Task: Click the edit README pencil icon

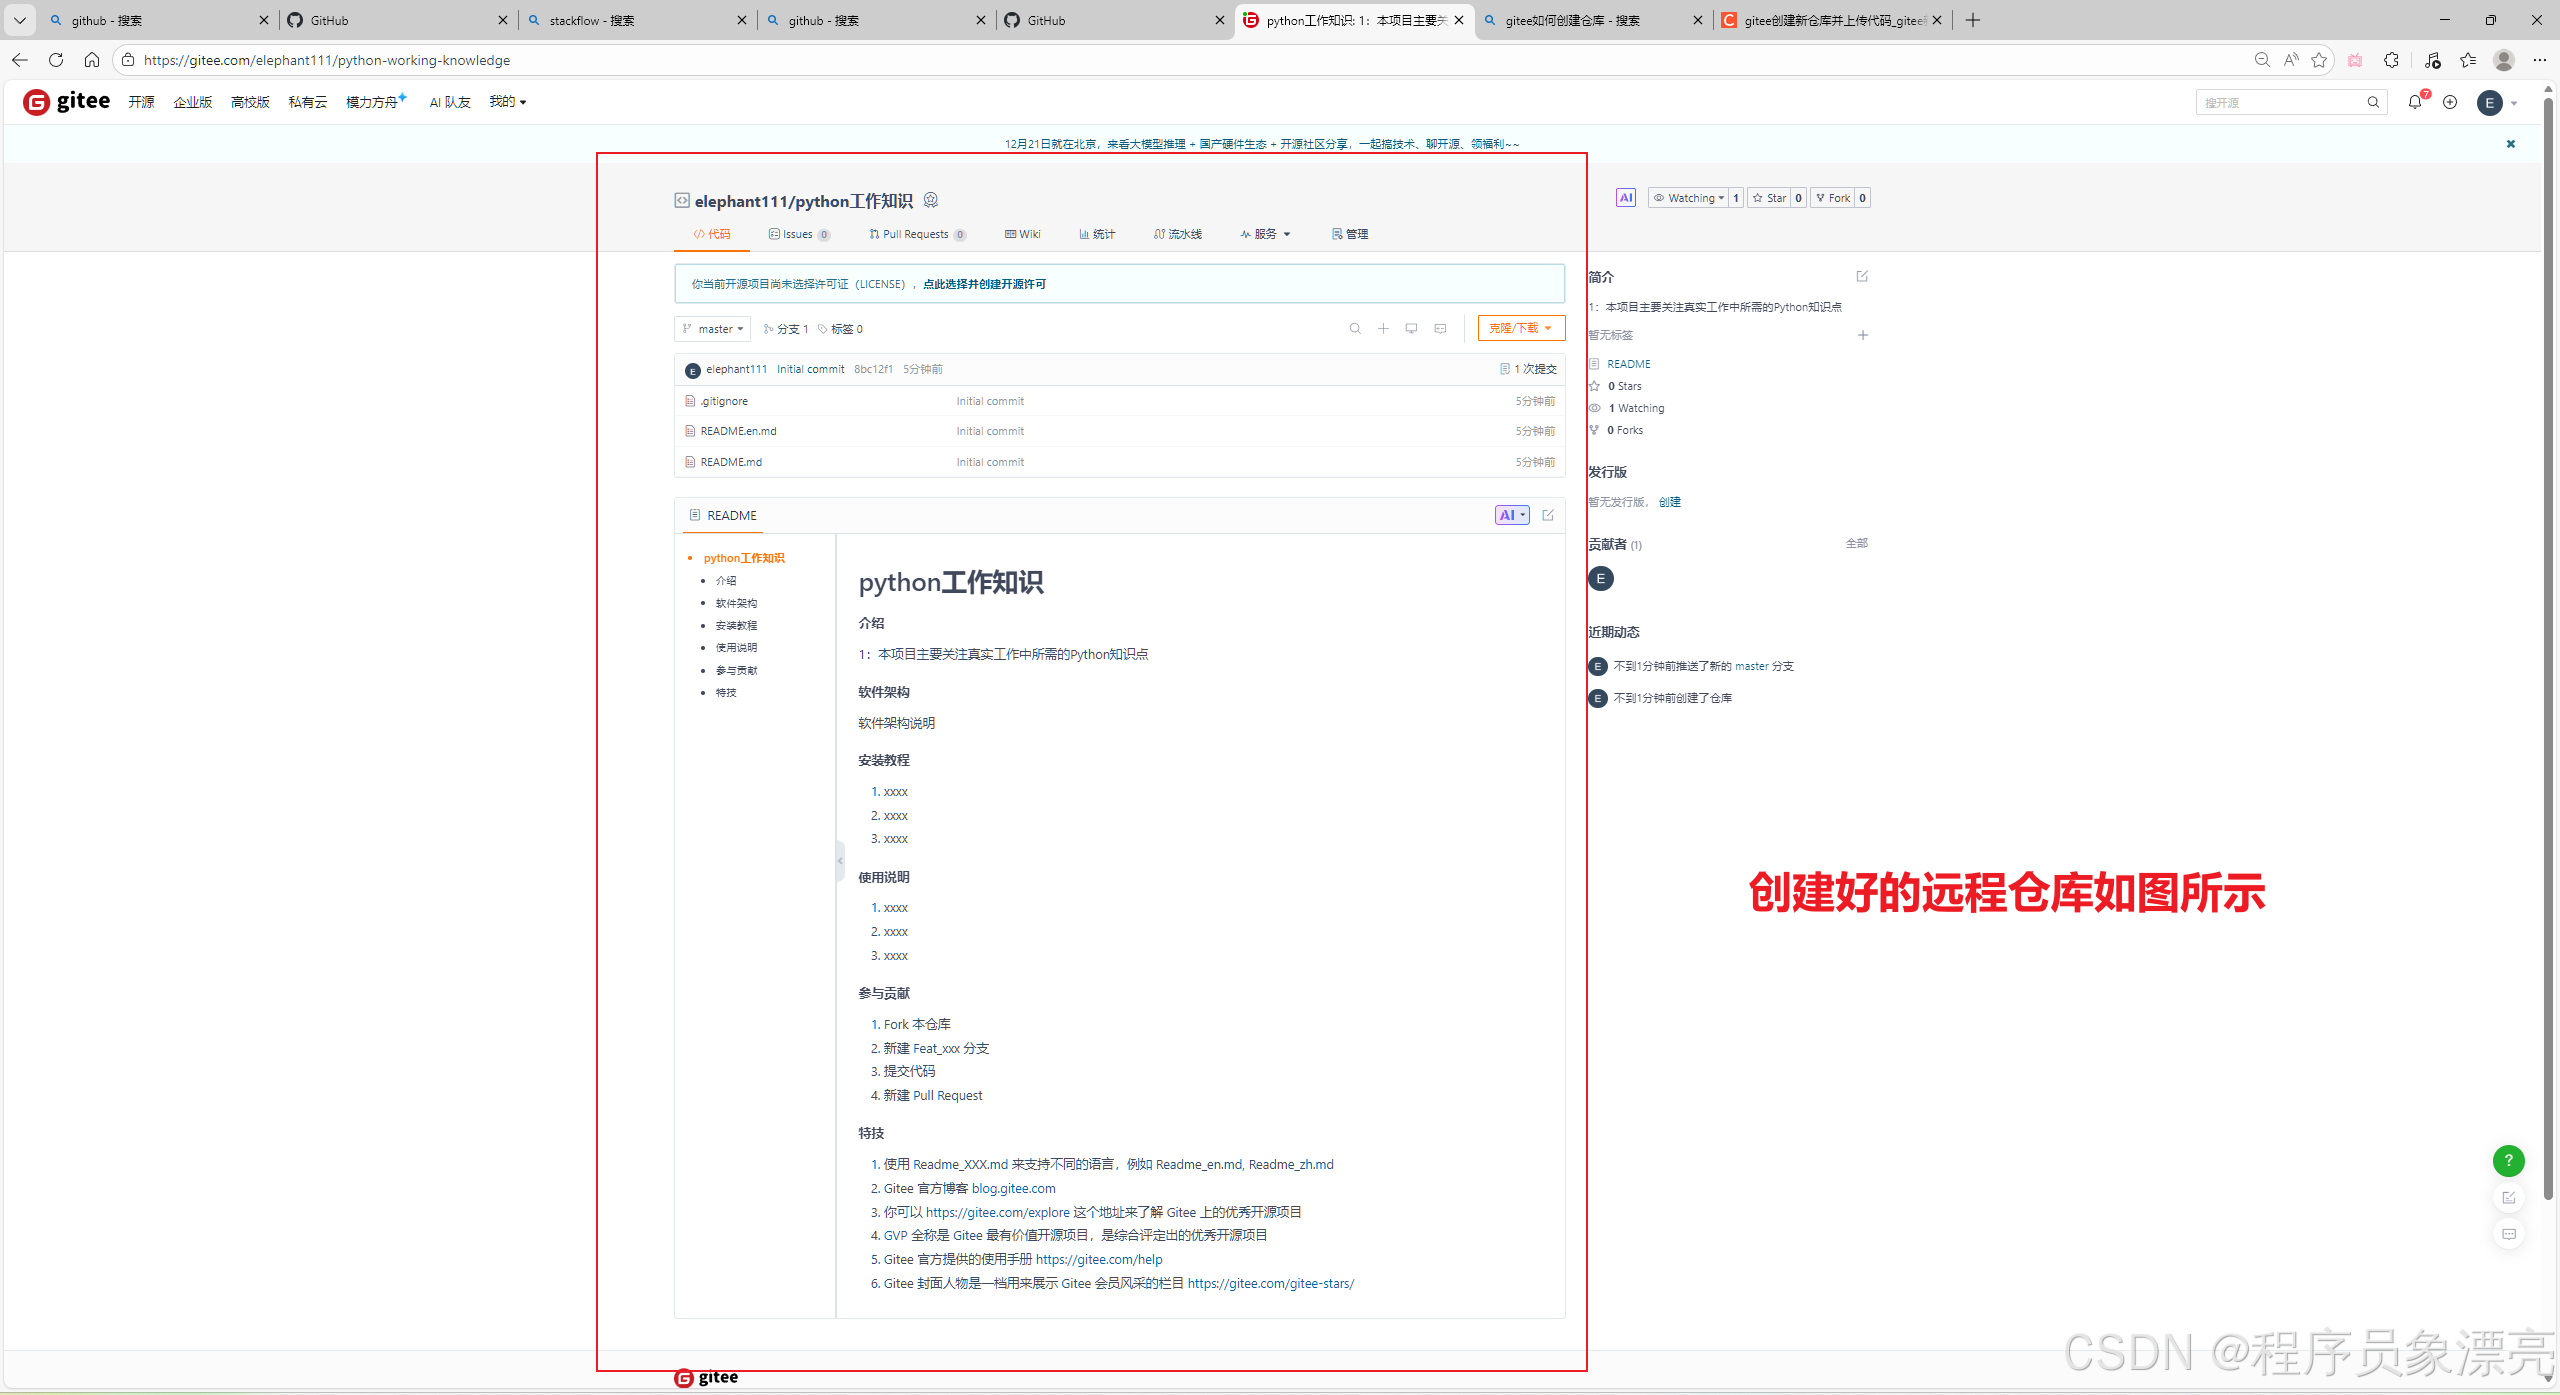Action: click(1548, 515)
